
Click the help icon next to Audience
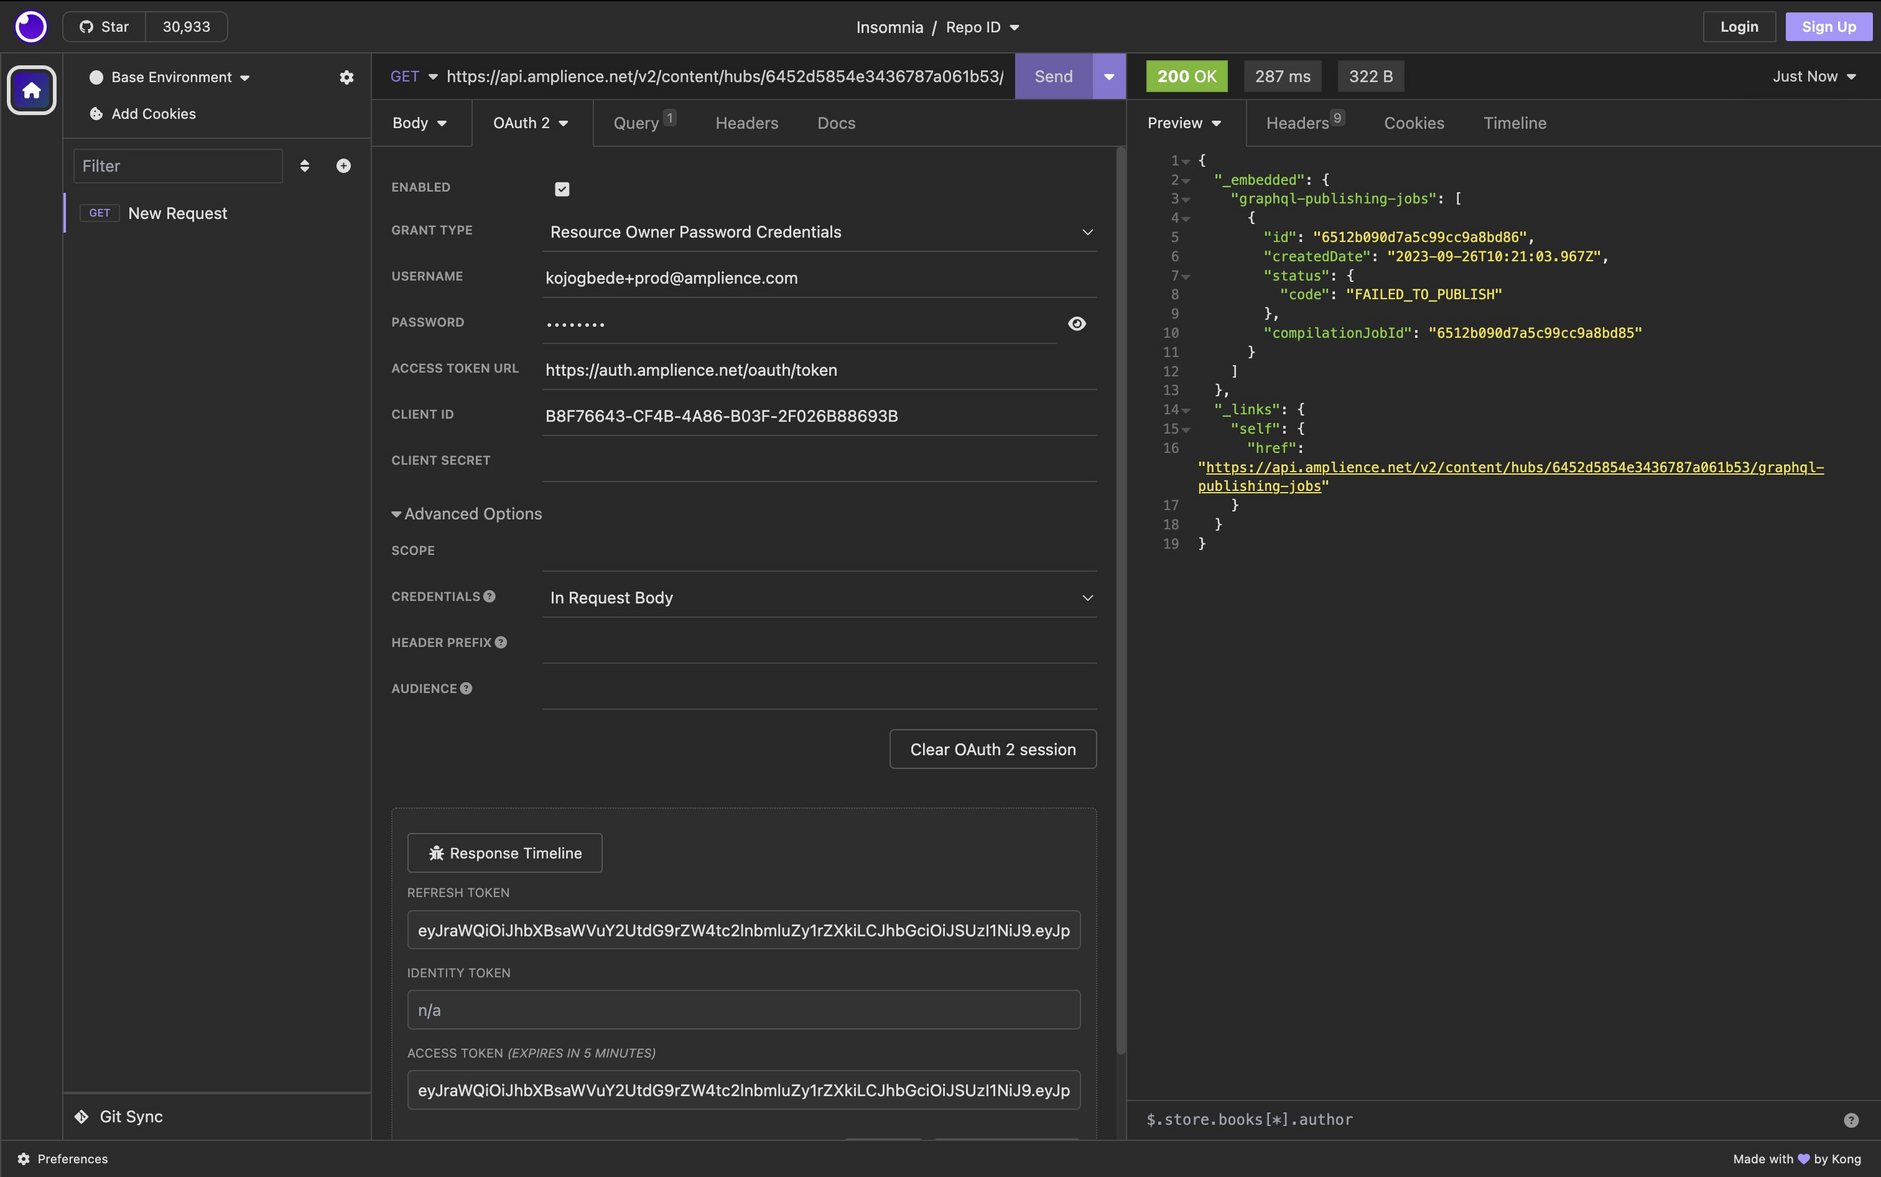pos(466,689)
